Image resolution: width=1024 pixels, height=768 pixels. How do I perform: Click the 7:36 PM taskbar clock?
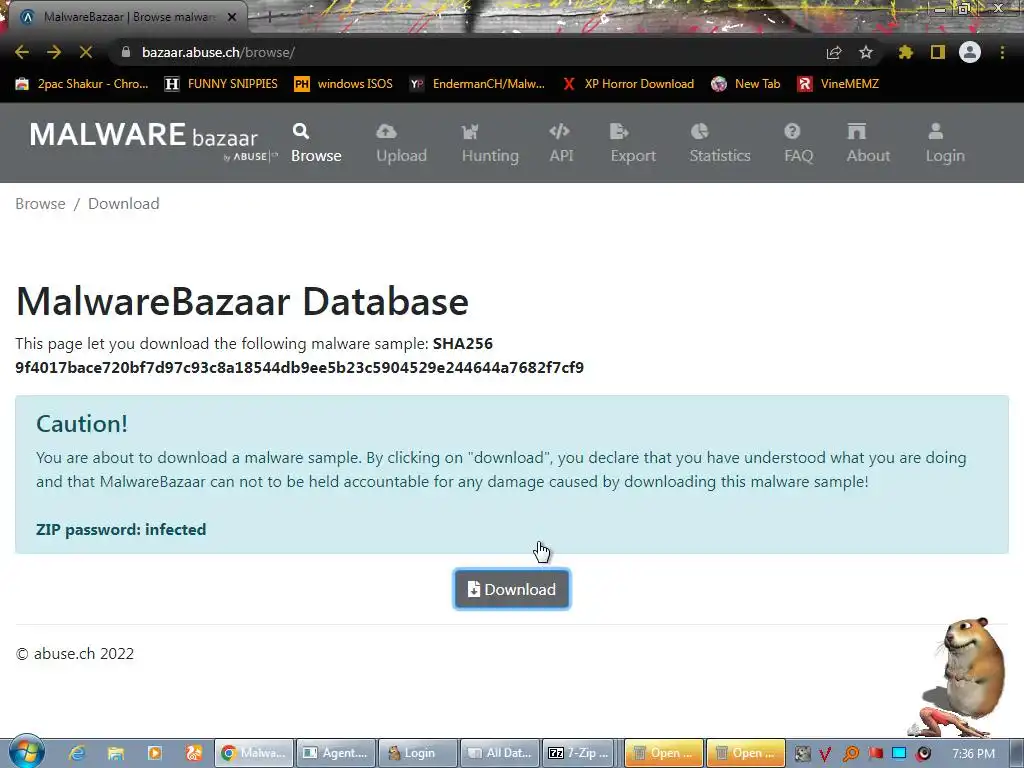pyautogui.click(x=973, y=754)
